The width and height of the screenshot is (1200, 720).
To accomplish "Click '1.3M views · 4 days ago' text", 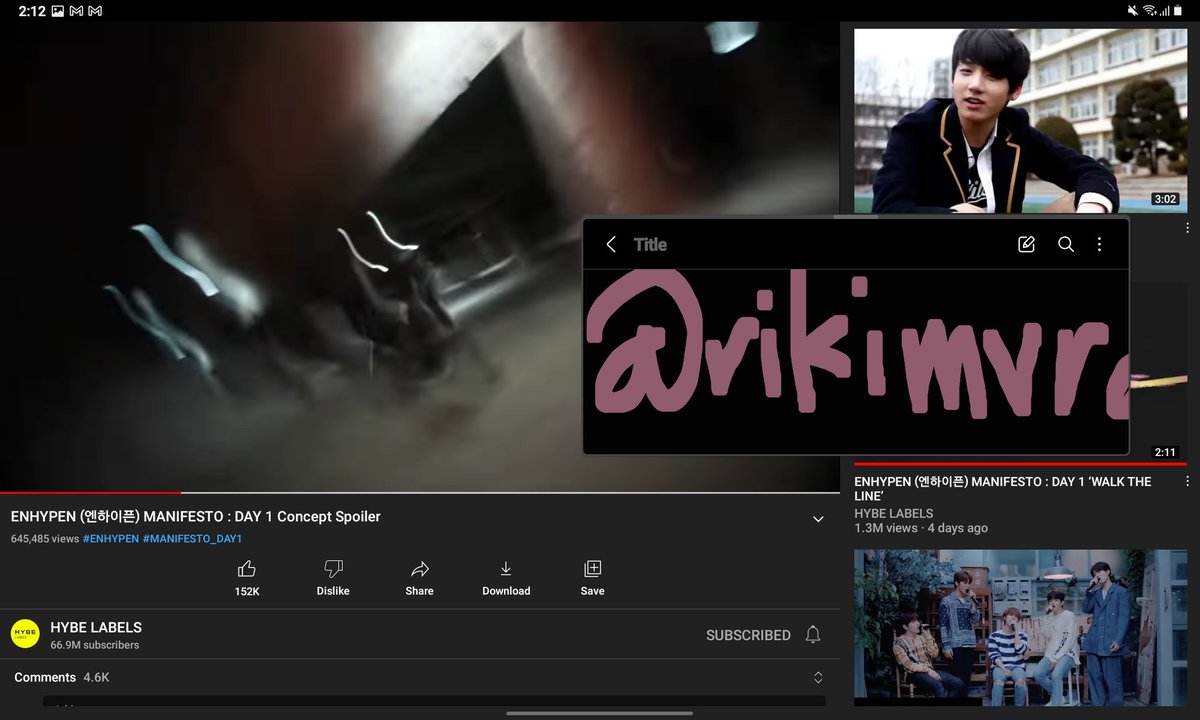I will pos(921,528).
